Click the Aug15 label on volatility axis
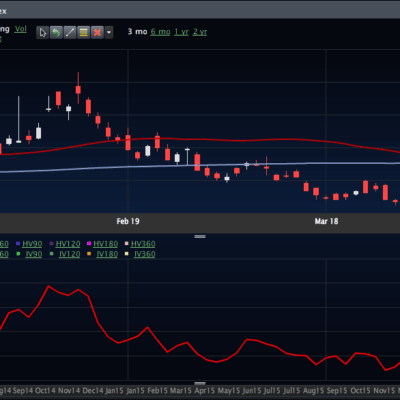Image resolution: width=400 pixels, height=400 pixels. pyautogui.click(x=313, y=391)
